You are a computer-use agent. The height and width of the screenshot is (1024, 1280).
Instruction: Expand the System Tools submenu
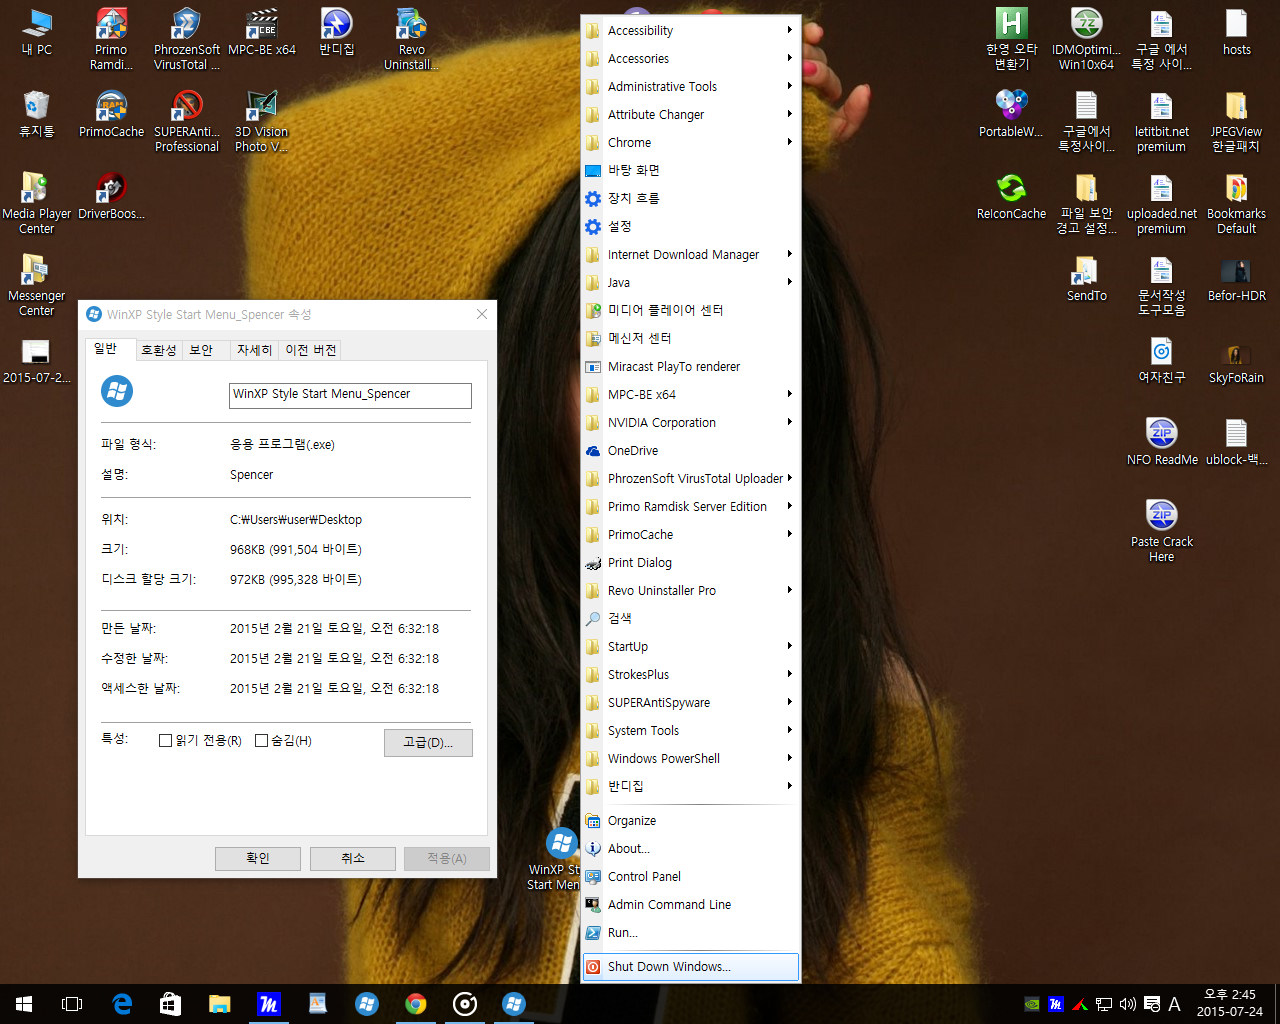(x=690, y=731)
